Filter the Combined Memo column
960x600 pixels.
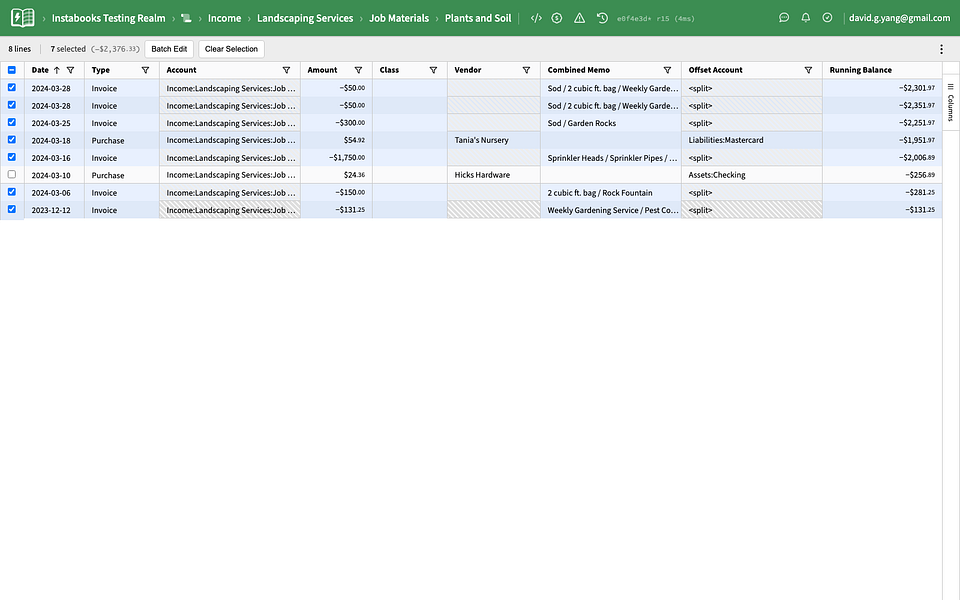[667, 70]
